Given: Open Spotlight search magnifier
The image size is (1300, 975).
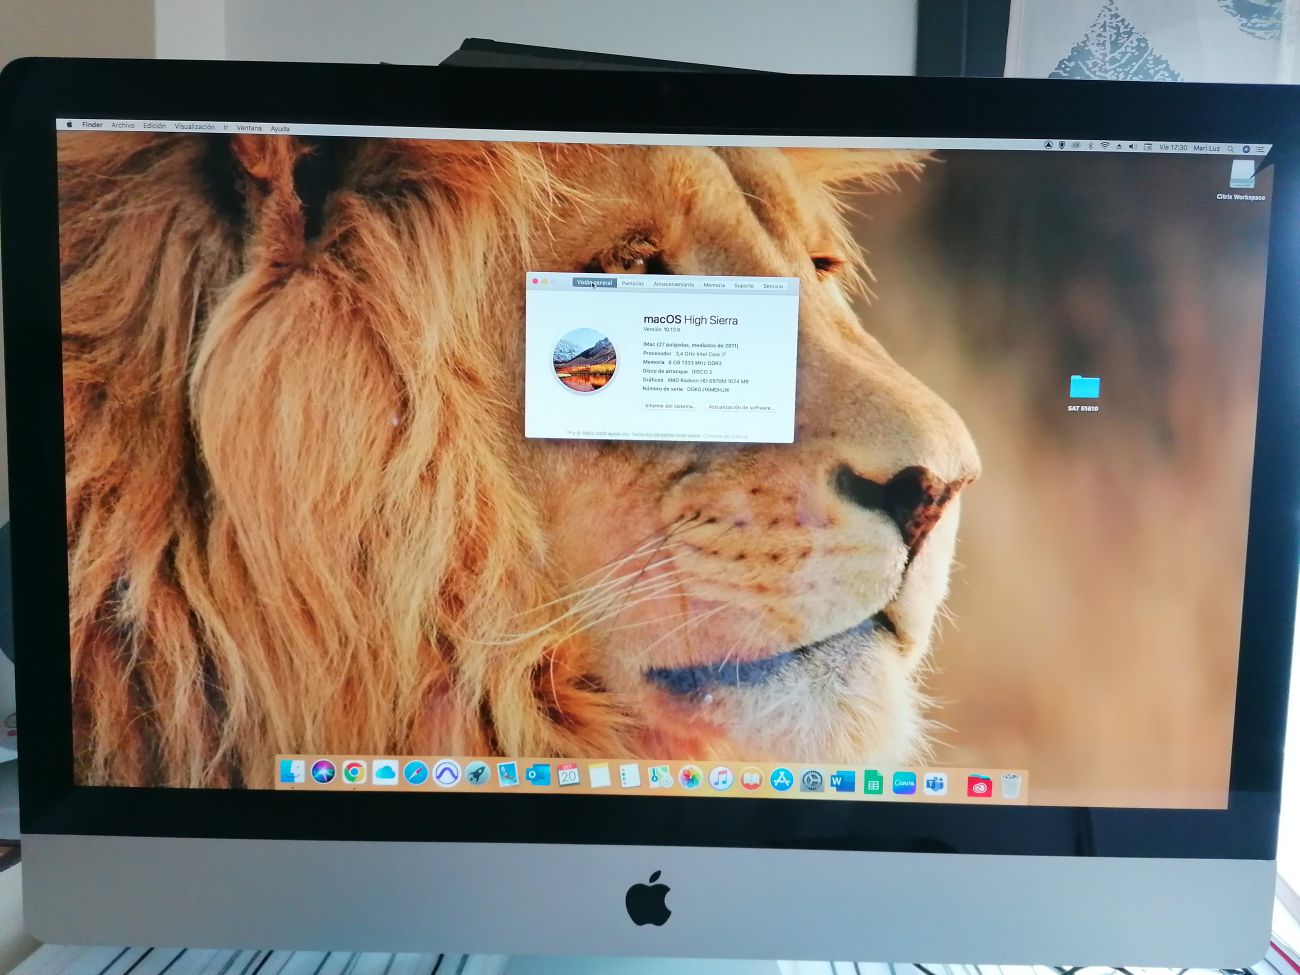Looking at the screenshot, I should [1230, 149].
